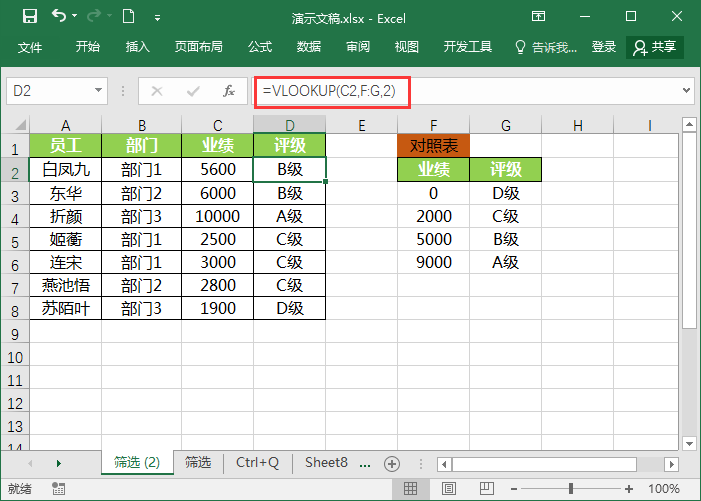Click the zoom in plus icon
Viewport: 701px width, 501px height.
click(x=630, y=489)
